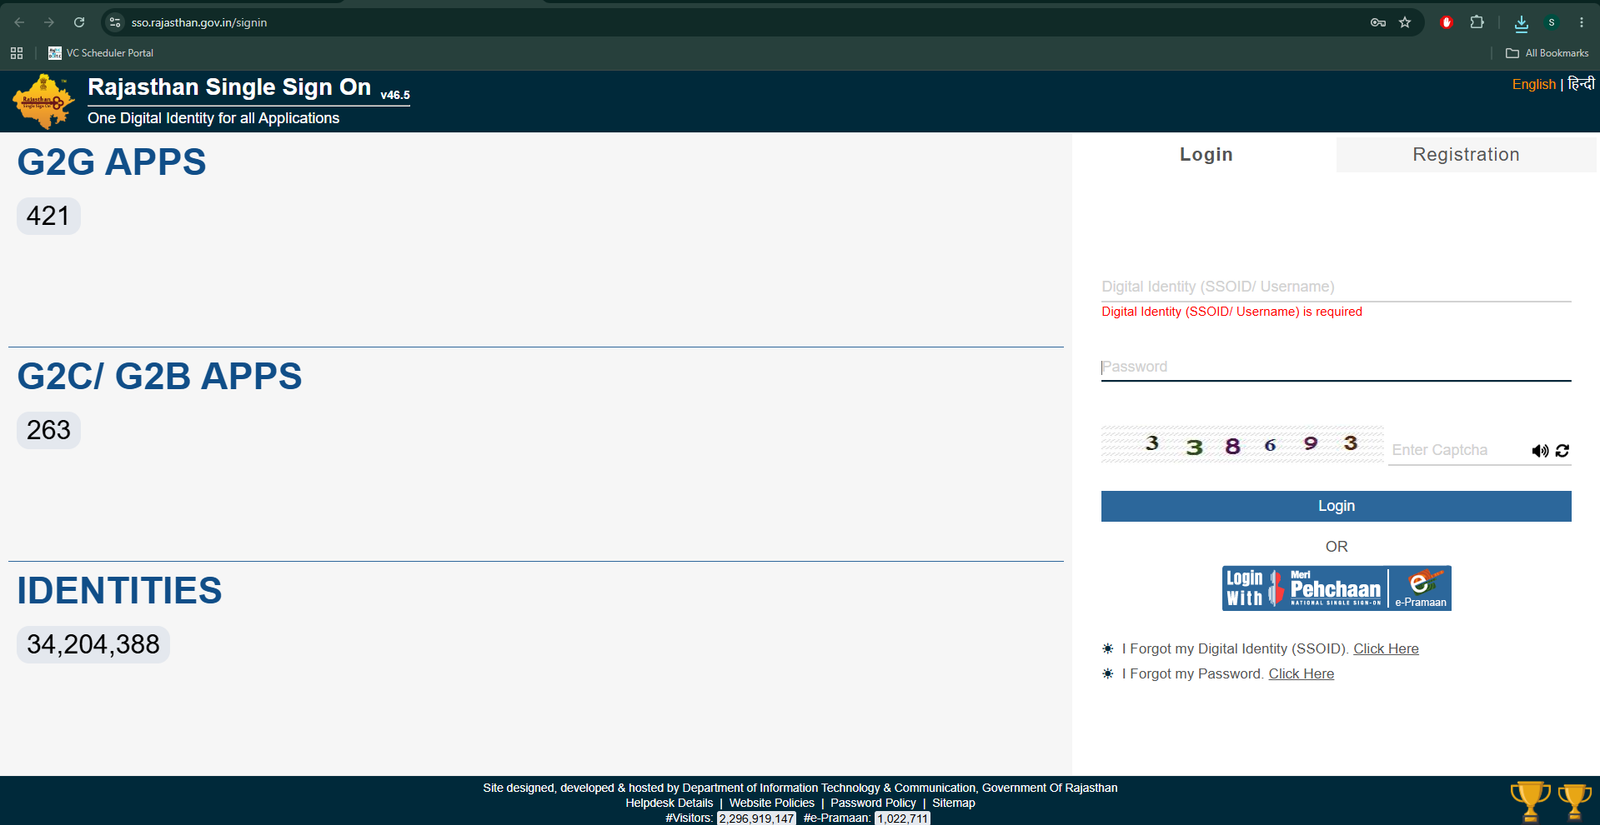Click the e-Pramaan login logo
Image resolution: width=1600 pixels, height=825 pixels.
(1421, 588)
